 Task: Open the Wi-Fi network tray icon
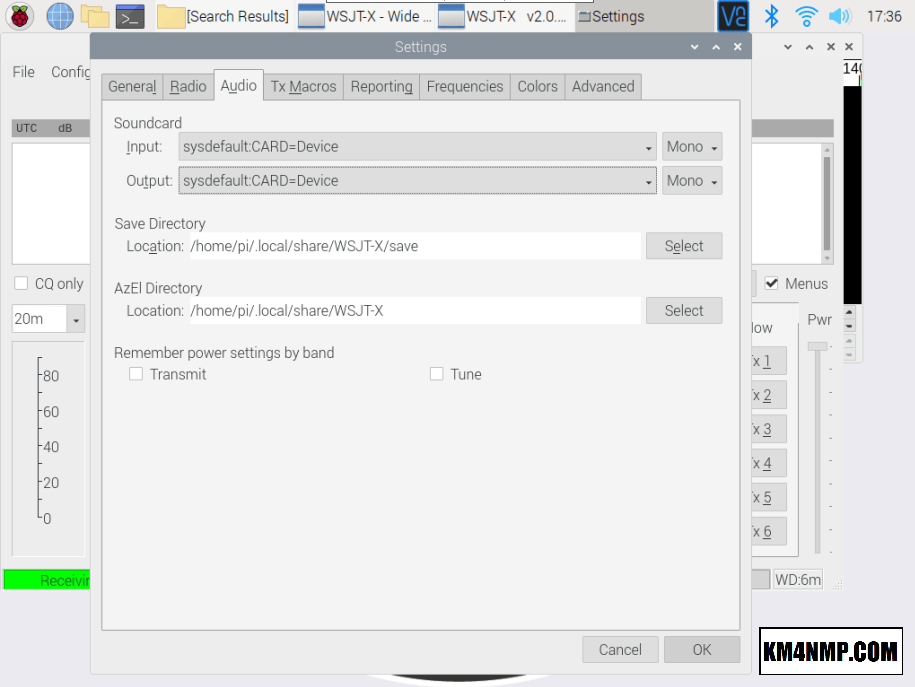[806, 16]
